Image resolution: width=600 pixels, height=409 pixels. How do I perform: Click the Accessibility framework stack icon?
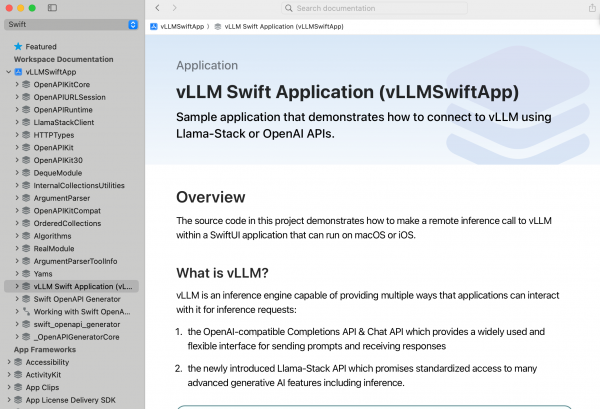click(x=18, y=363)
